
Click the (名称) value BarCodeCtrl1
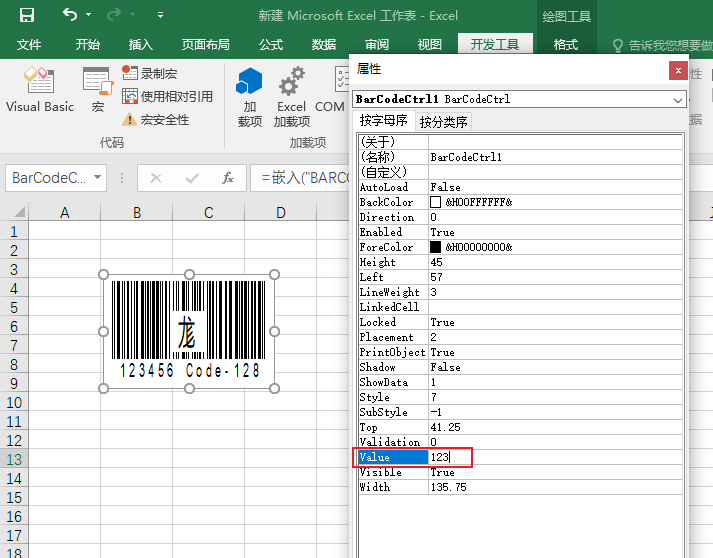466,157
